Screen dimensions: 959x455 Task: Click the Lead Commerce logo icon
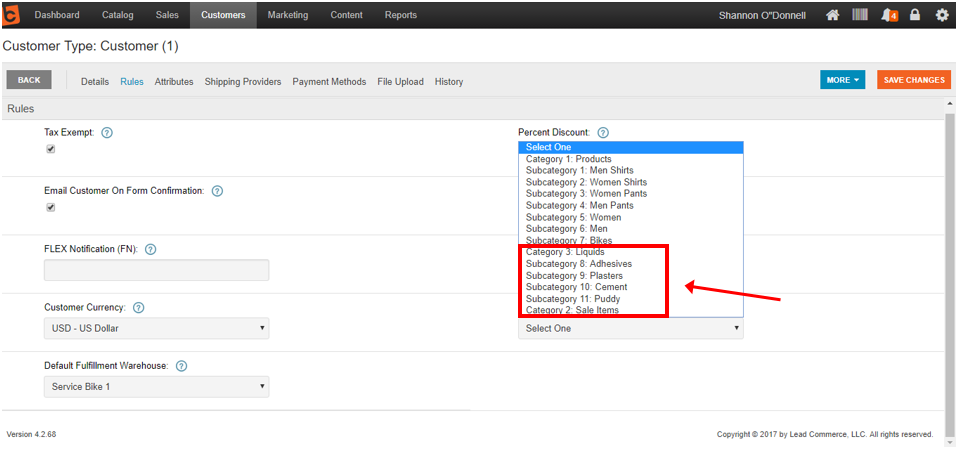pyautogui.click(x=12, y=15)
